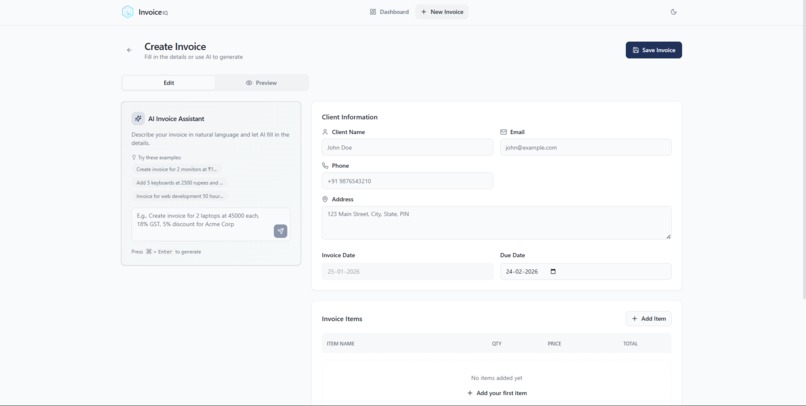Click Add your first item link
Screen dimensions: 806x406
(x=497, y=393)
